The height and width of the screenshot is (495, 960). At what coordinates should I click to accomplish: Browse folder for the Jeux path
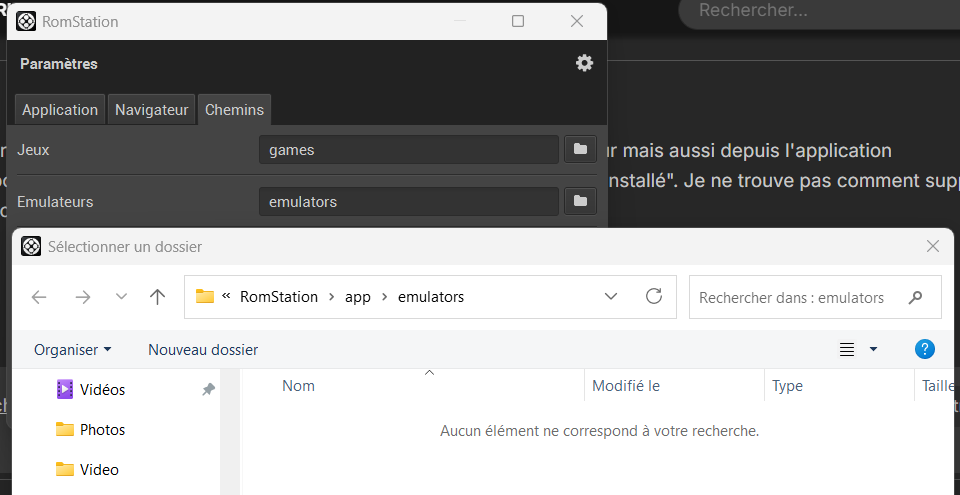(580, 150)
